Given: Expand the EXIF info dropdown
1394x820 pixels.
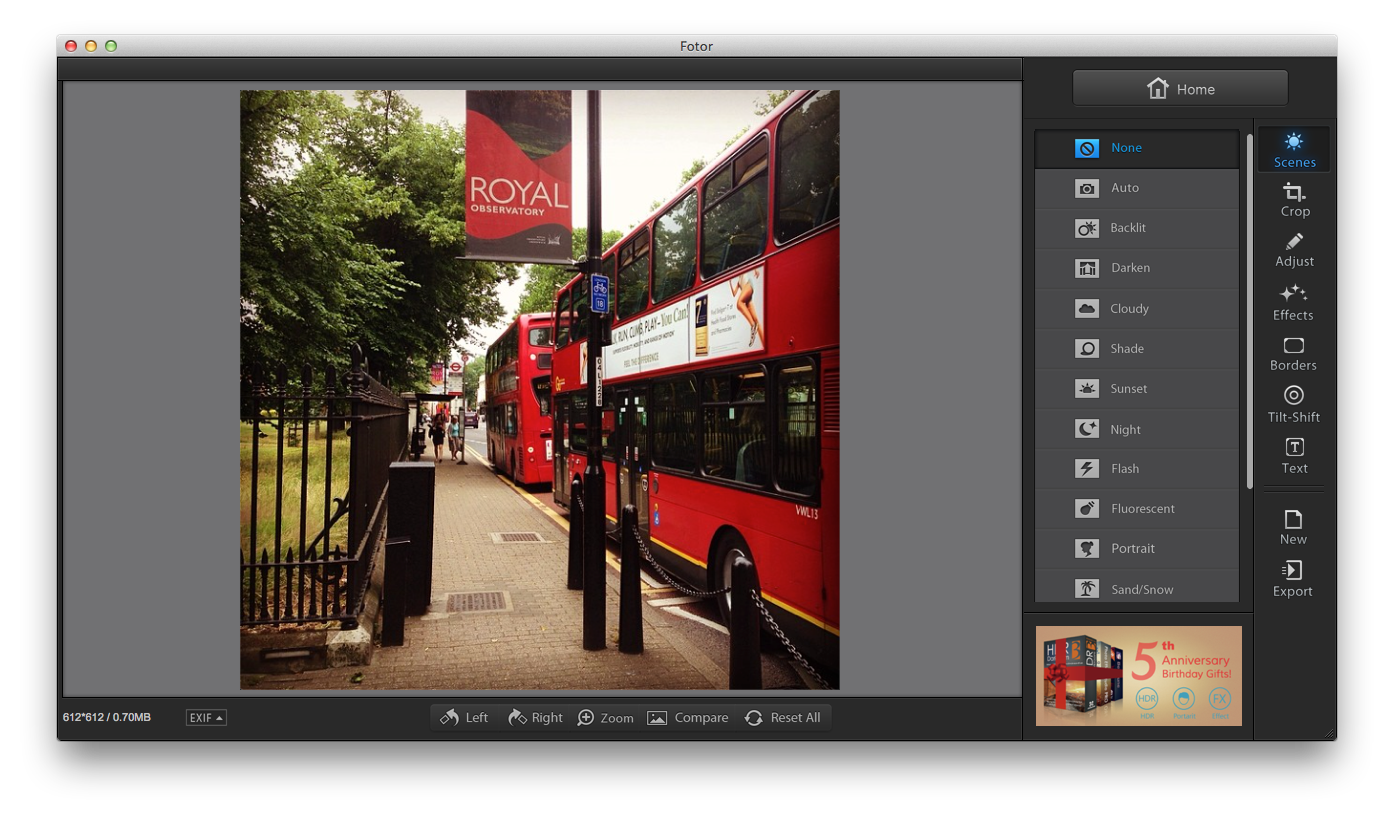Looking at the screenshot, I should coord(206,718).
